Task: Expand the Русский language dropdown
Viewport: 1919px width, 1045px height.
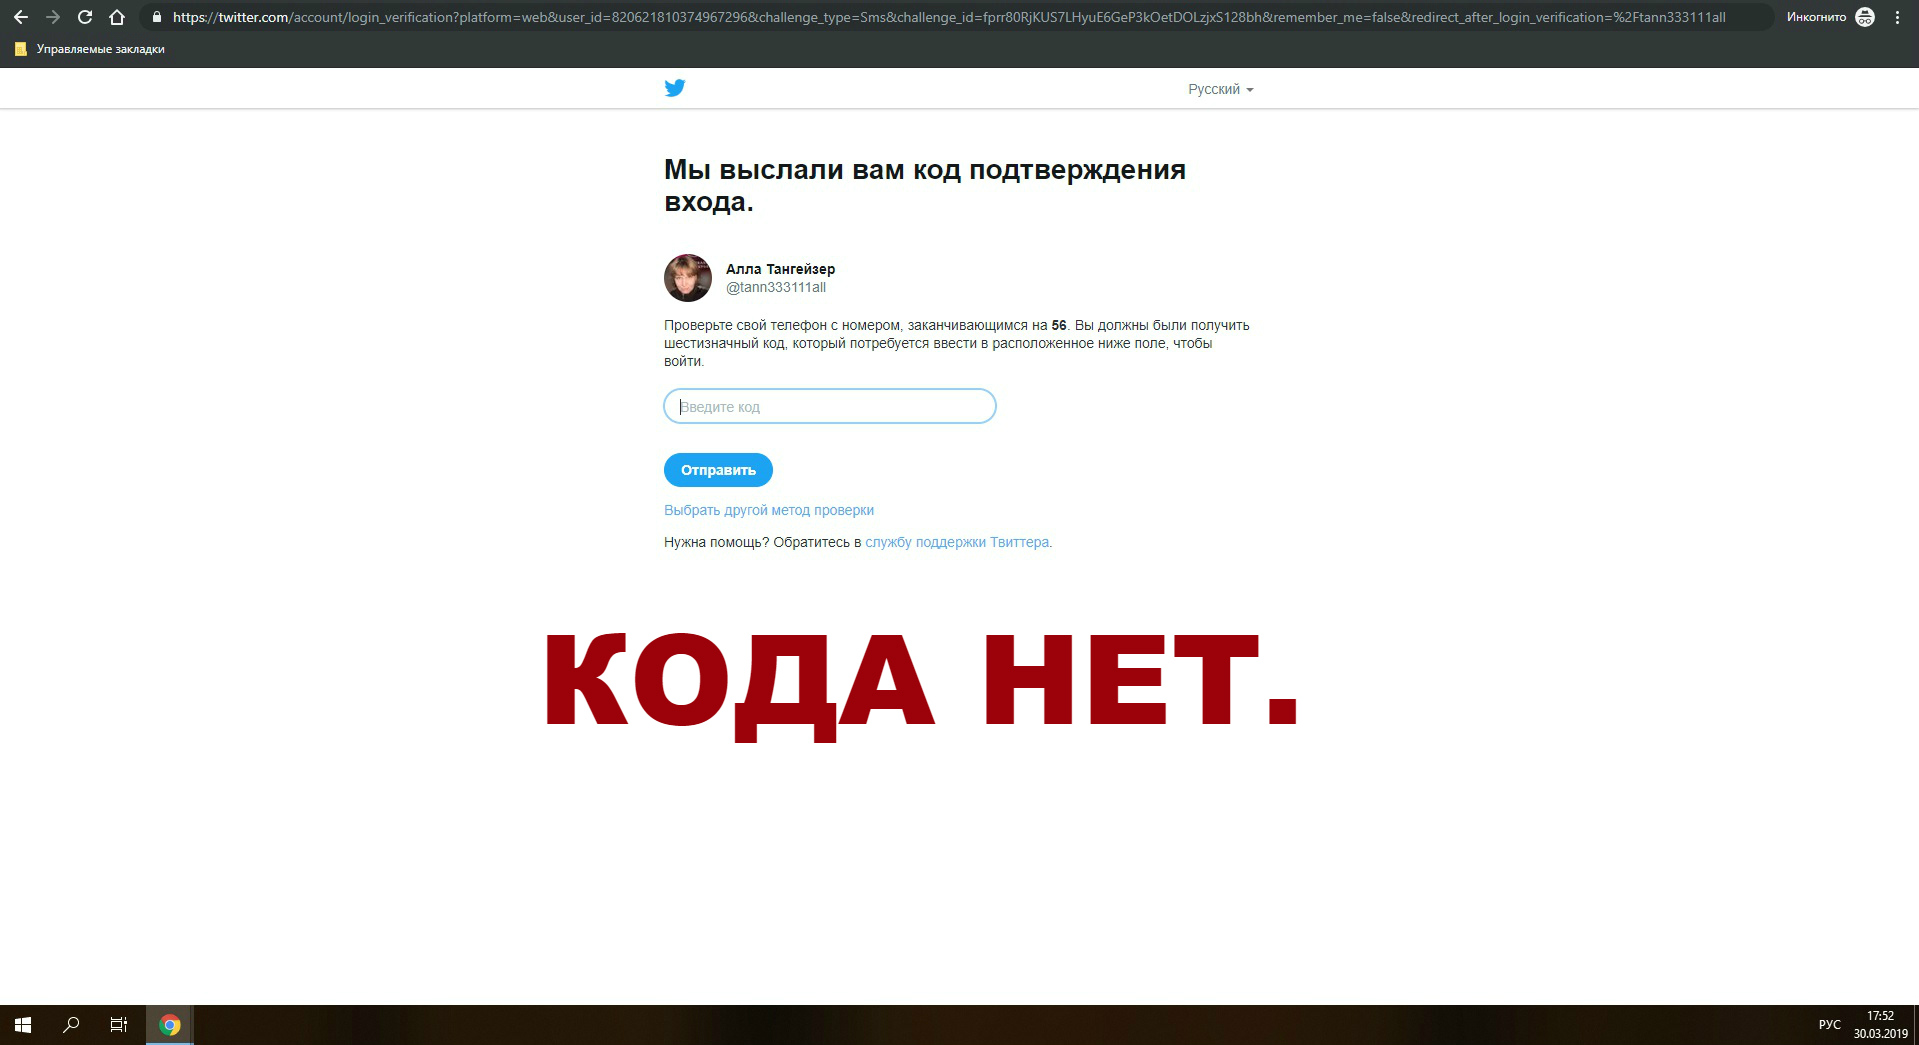Action: (x=1220, y=89)
